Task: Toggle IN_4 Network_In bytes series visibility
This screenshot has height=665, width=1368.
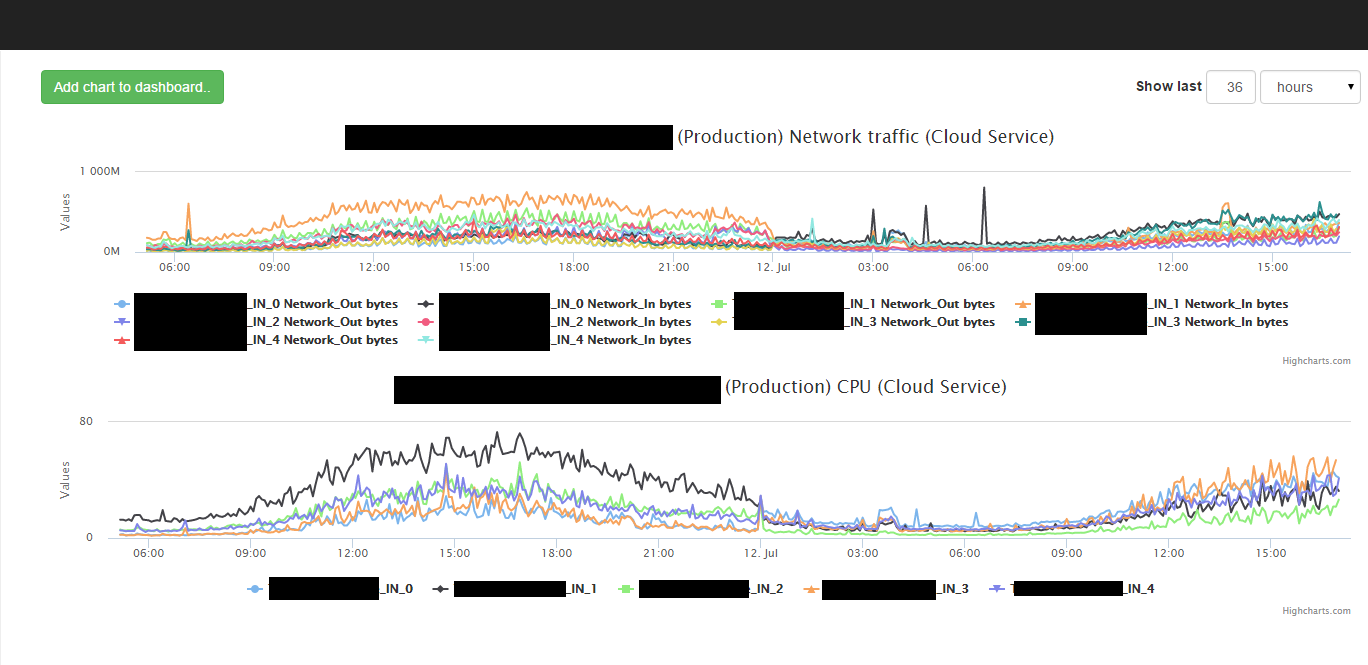Action: pyautogui.click(x=621, y=340)
